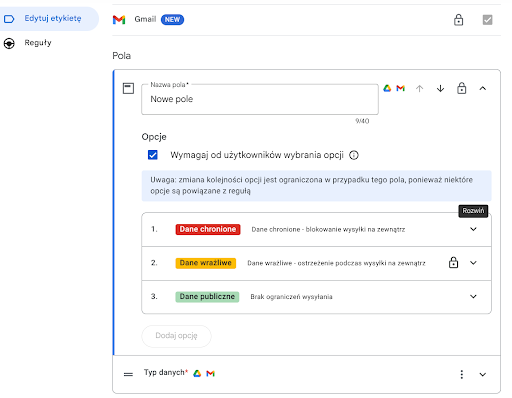
Task: Toggle the Gmail enabled checkbox
Action: pos(487,20)
